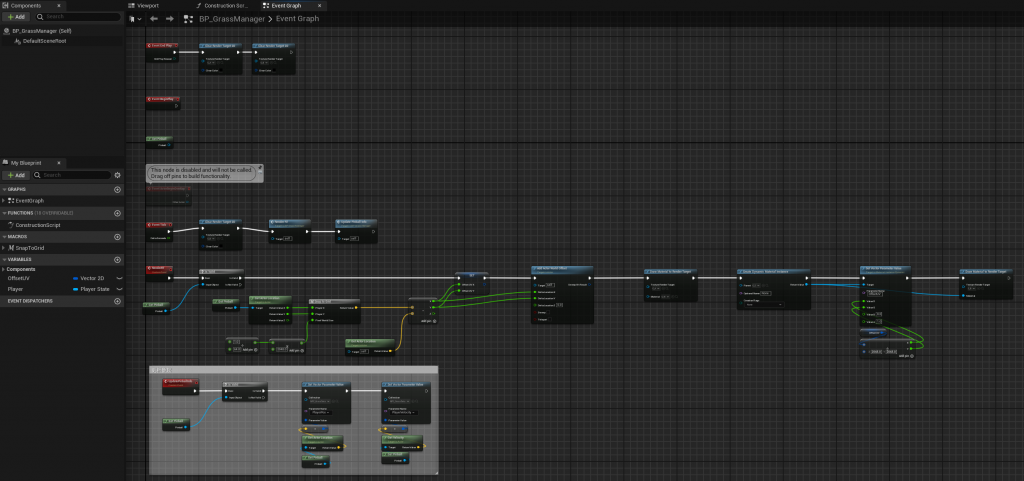Viewport: 1024px width, 481px height.
Task: Expand the EventGraph tree entry
Action: [x=4, y=201]
